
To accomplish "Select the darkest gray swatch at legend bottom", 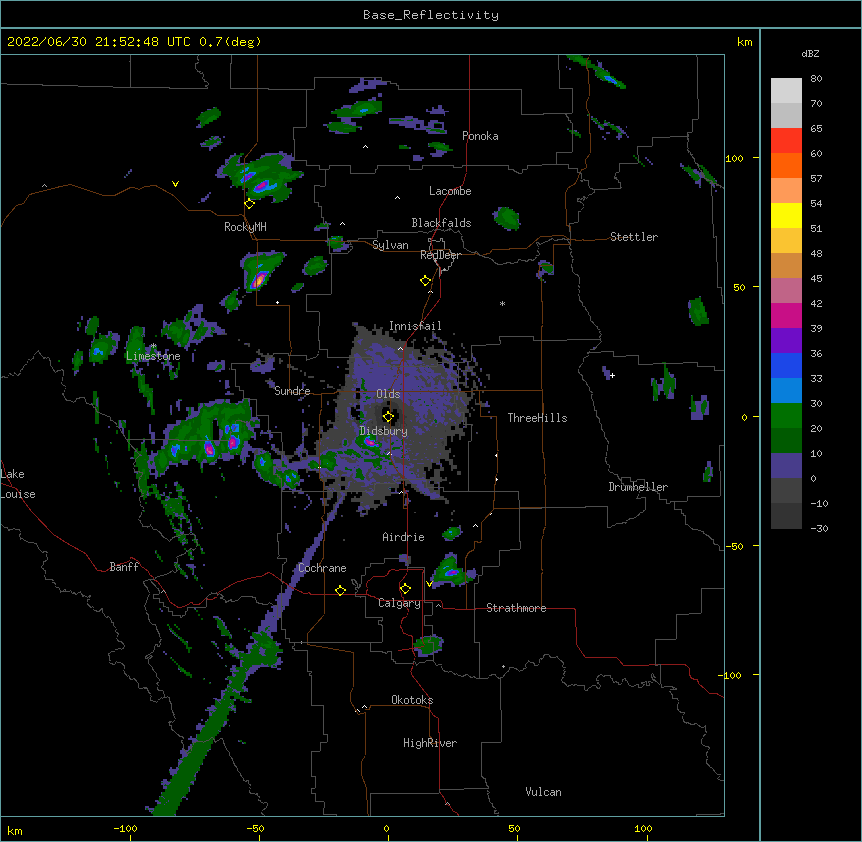I will 786,516.
